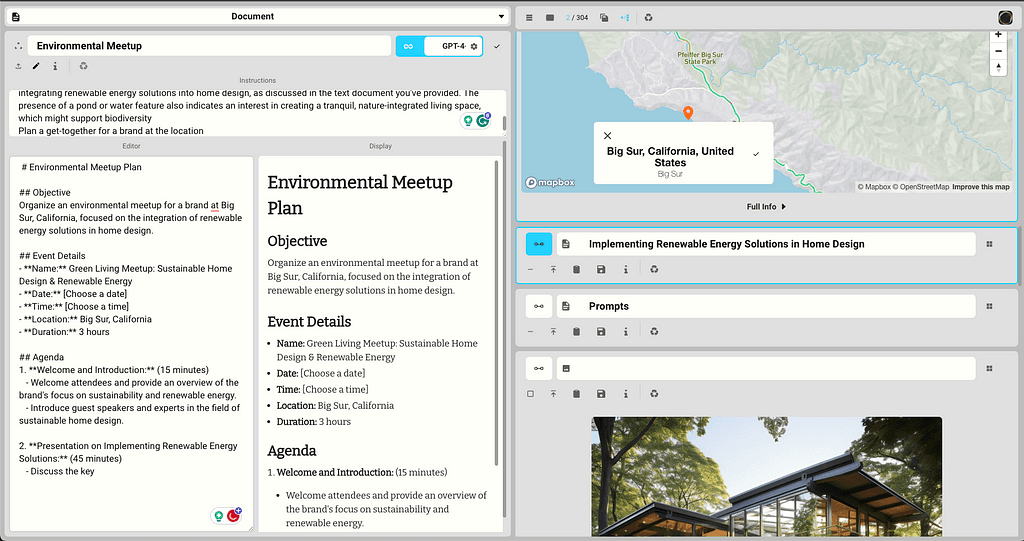
Task: Click the three-dots node icon left of the title
Action: click(18, 46)
